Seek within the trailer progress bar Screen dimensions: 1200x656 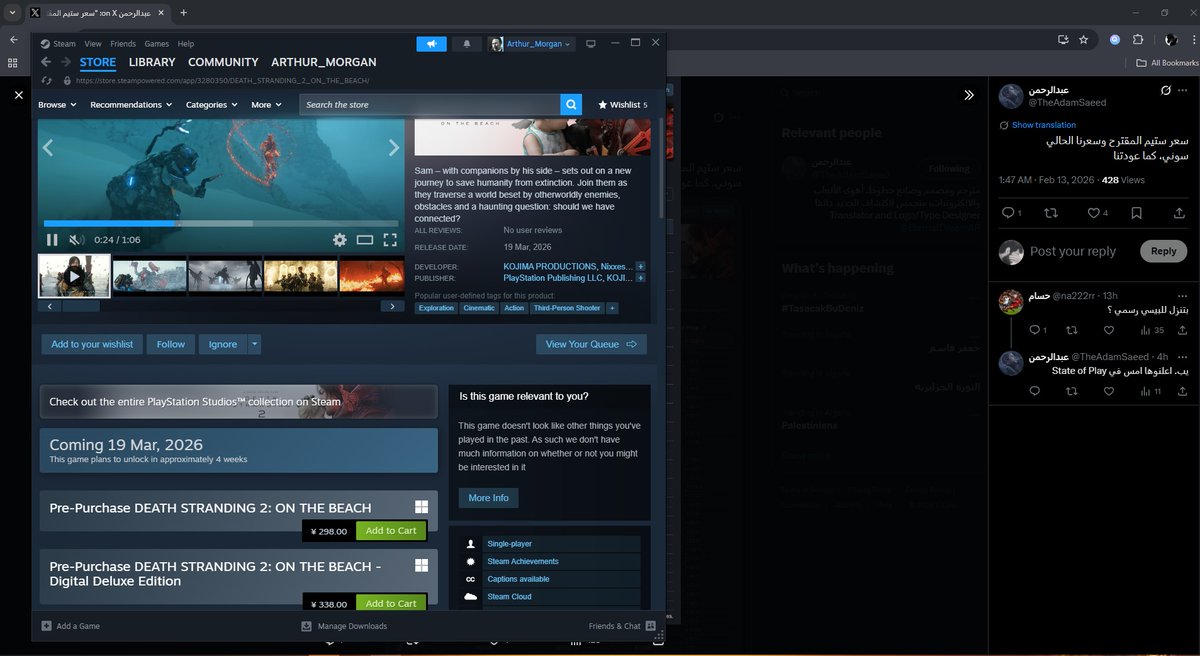click(220, 223)
